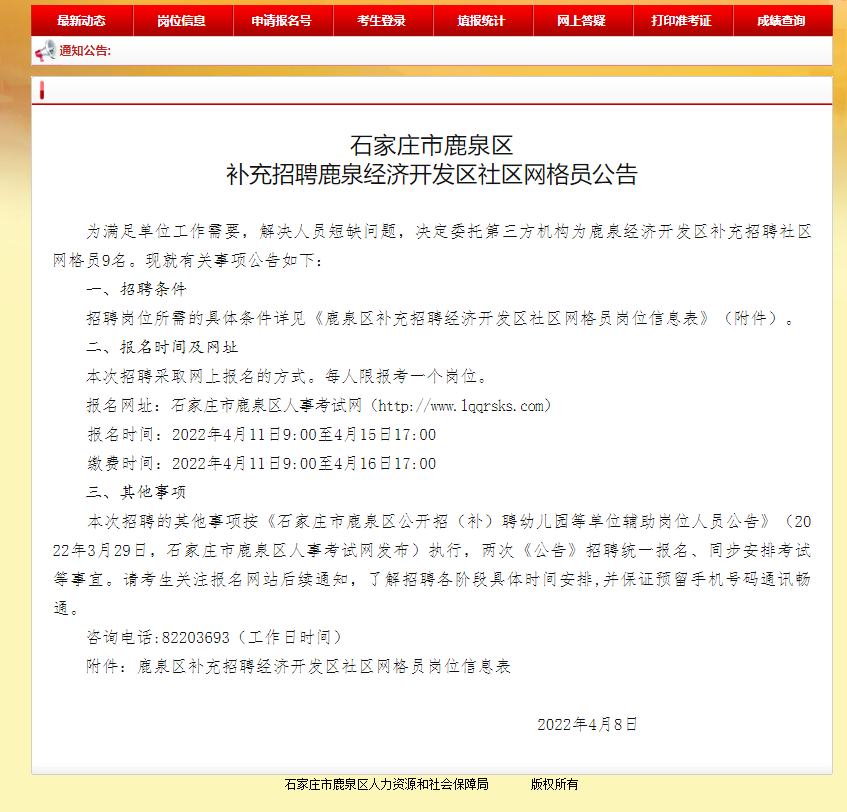Screen dimensions: 847x812
Task: Click the heading 补充招聘鹿泉经济开发区社区网格员公告
Action: (x=431, y=175)
